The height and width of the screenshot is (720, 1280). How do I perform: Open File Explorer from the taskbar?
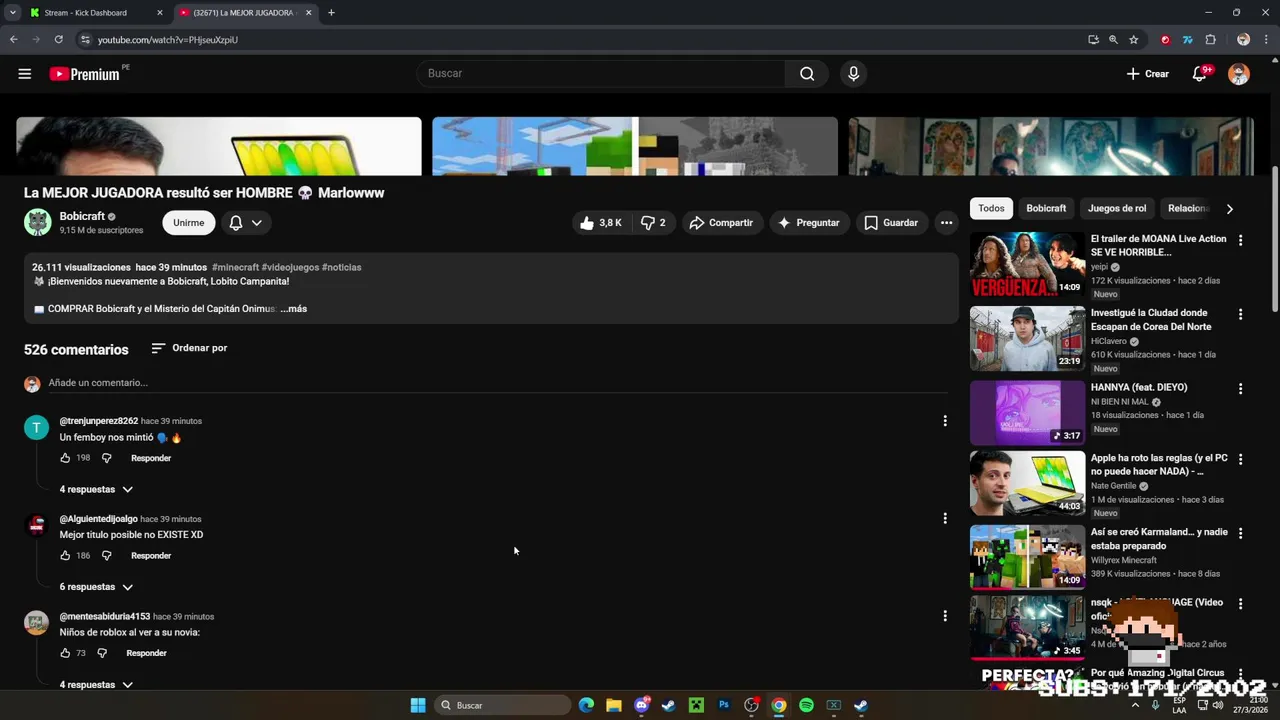[x=614, y=705]
